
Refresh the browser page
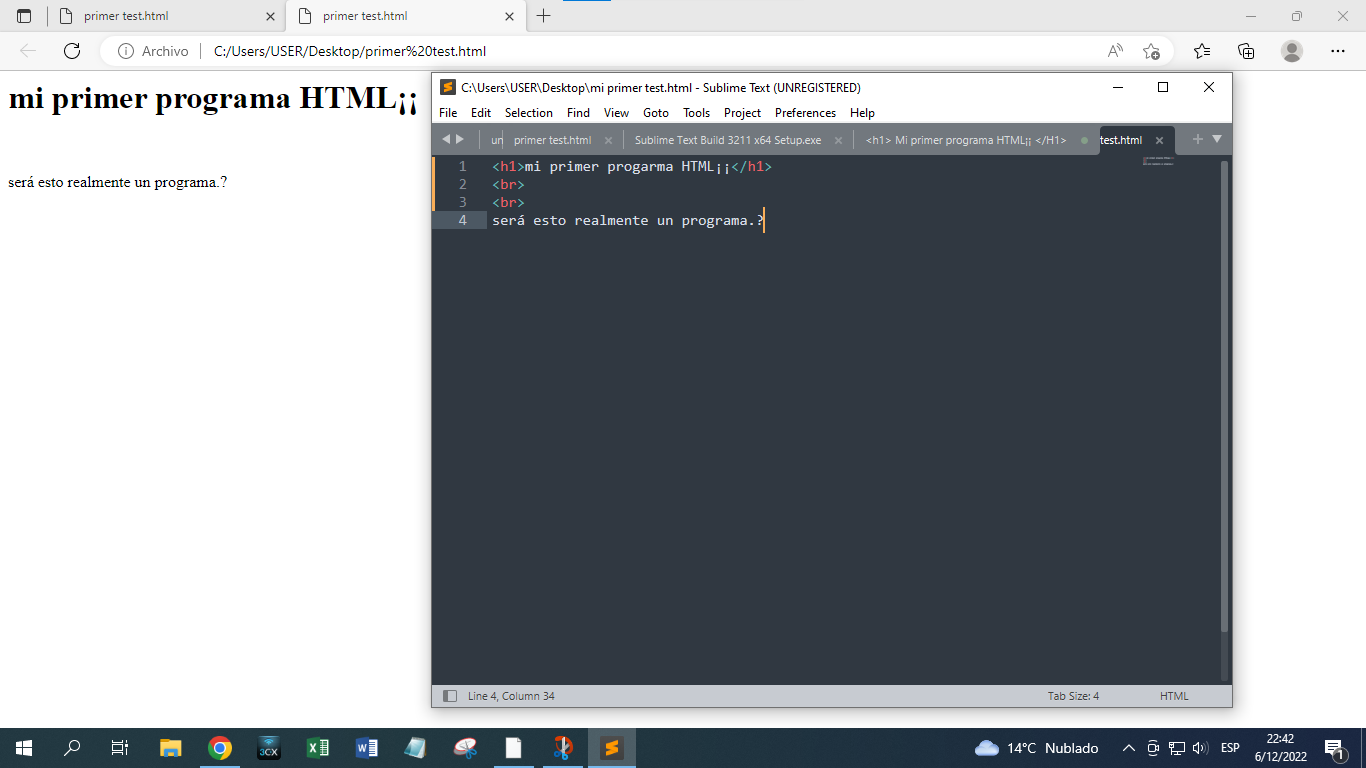point(72,51)
